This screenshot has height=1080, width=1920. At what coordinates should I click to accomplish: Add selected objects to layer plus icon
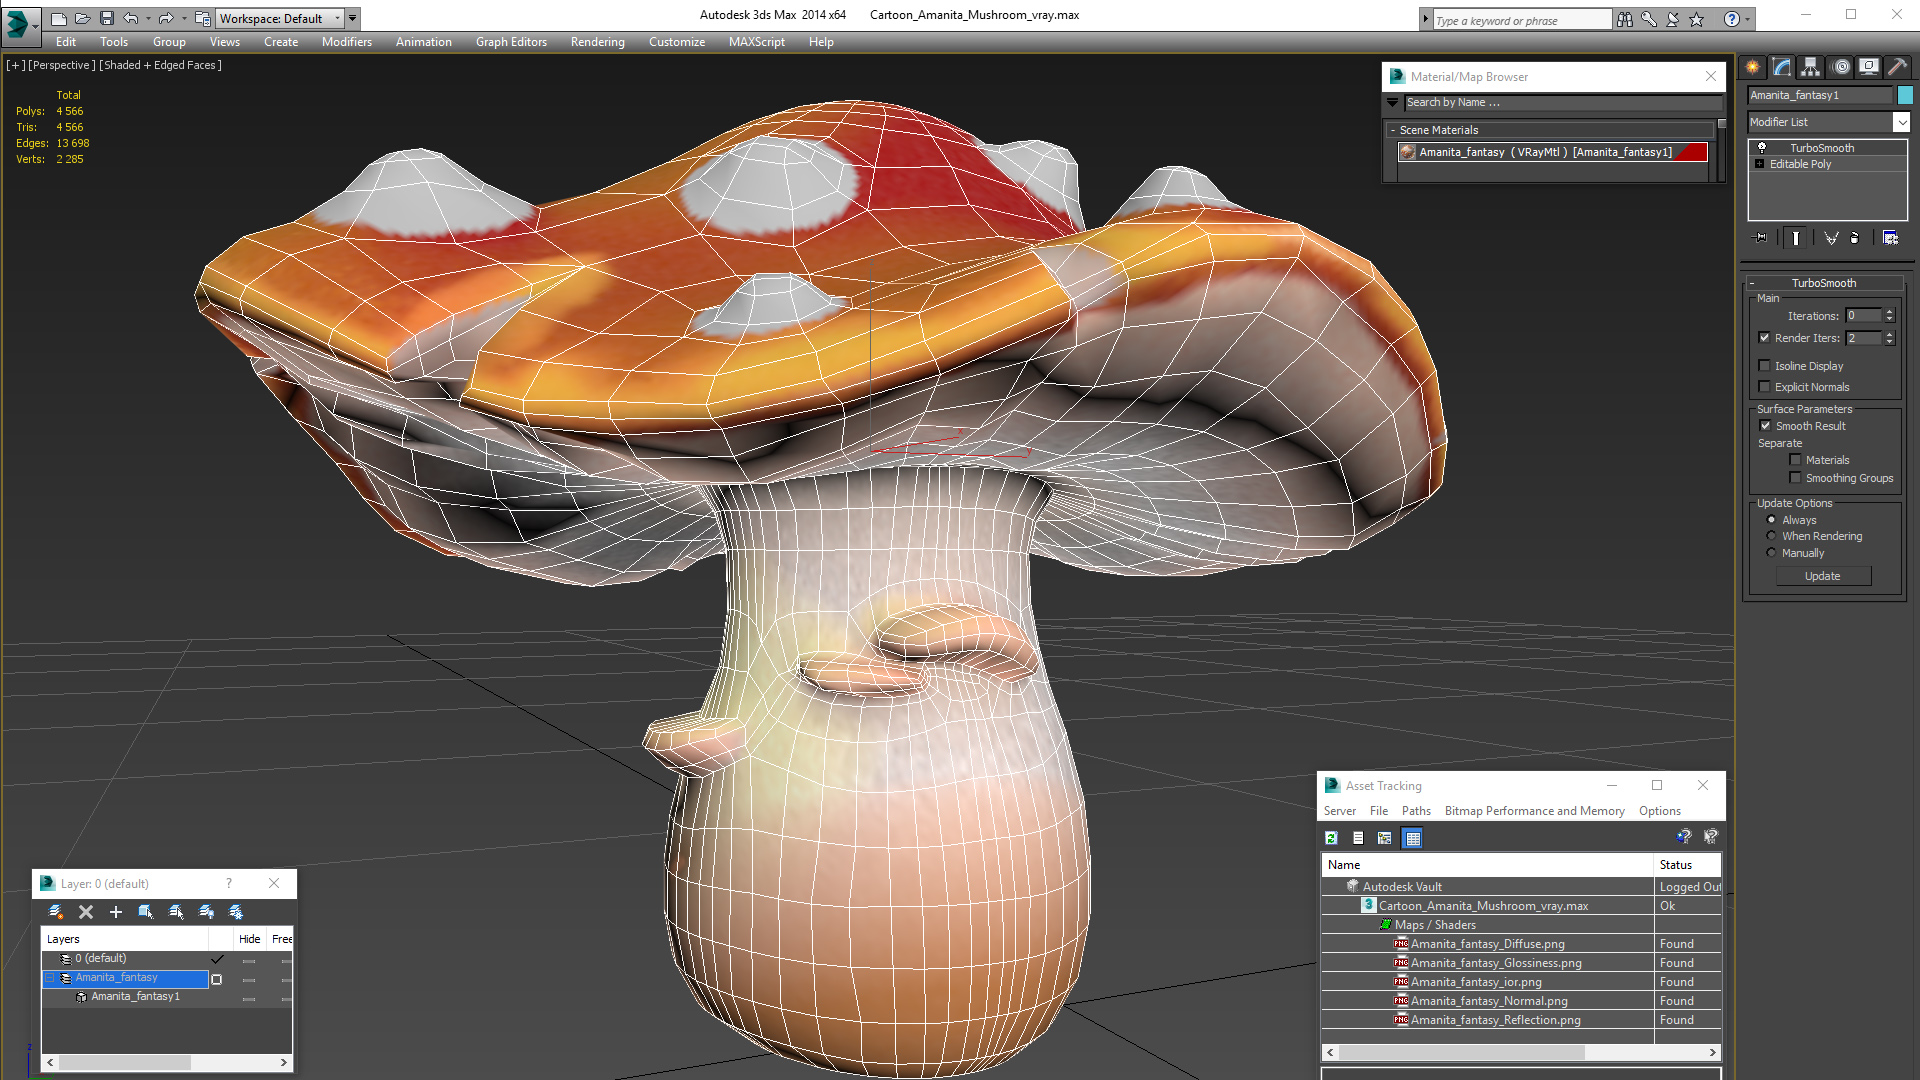coord(116,912)
